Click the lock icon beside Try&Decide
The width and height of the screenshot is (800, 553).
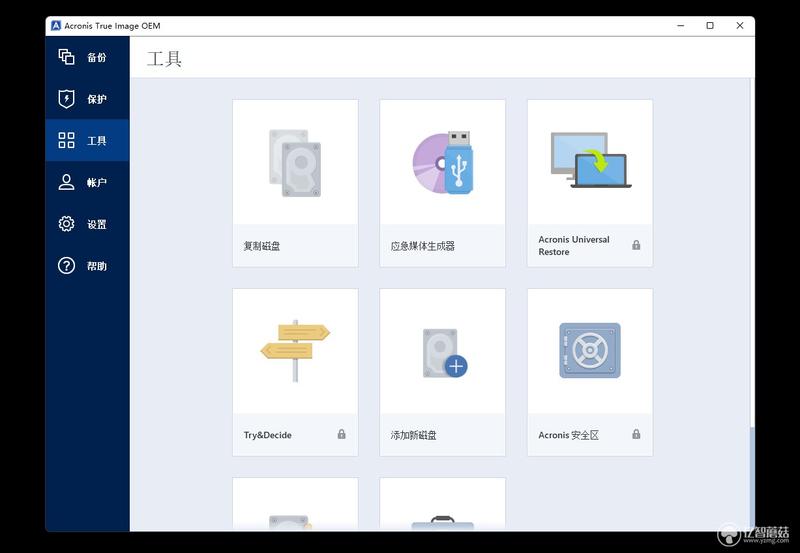coord(341,434)
